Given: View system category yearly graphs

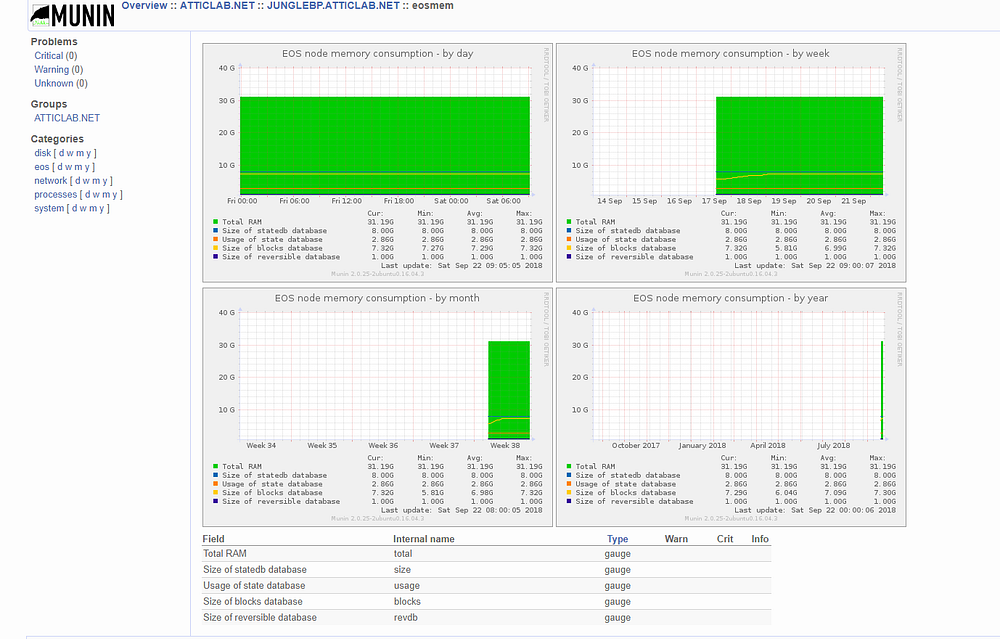Looking at the screenshot, I should coord(102,209).
